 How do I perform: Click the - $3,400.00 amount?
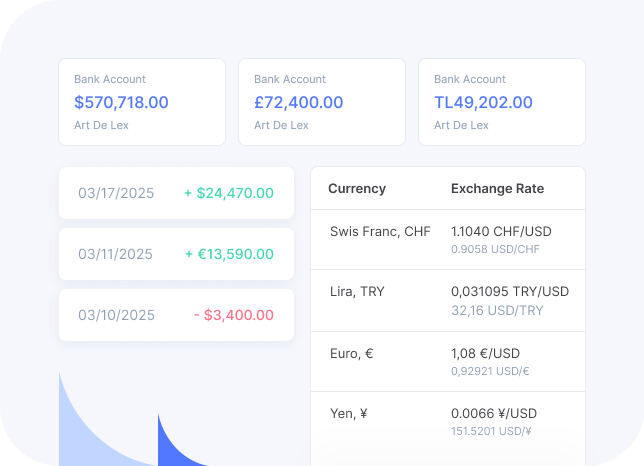[234, 315]
